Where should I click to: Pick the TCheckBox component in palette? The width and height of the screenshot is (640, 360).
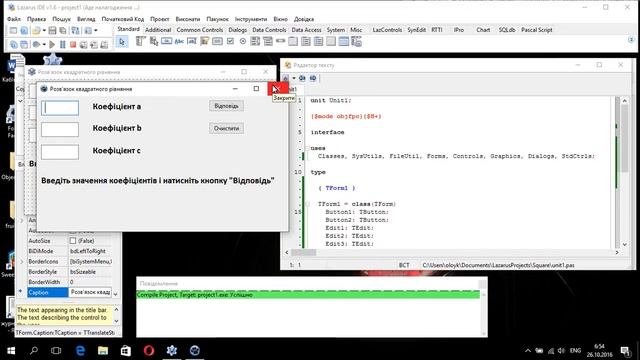230,41
